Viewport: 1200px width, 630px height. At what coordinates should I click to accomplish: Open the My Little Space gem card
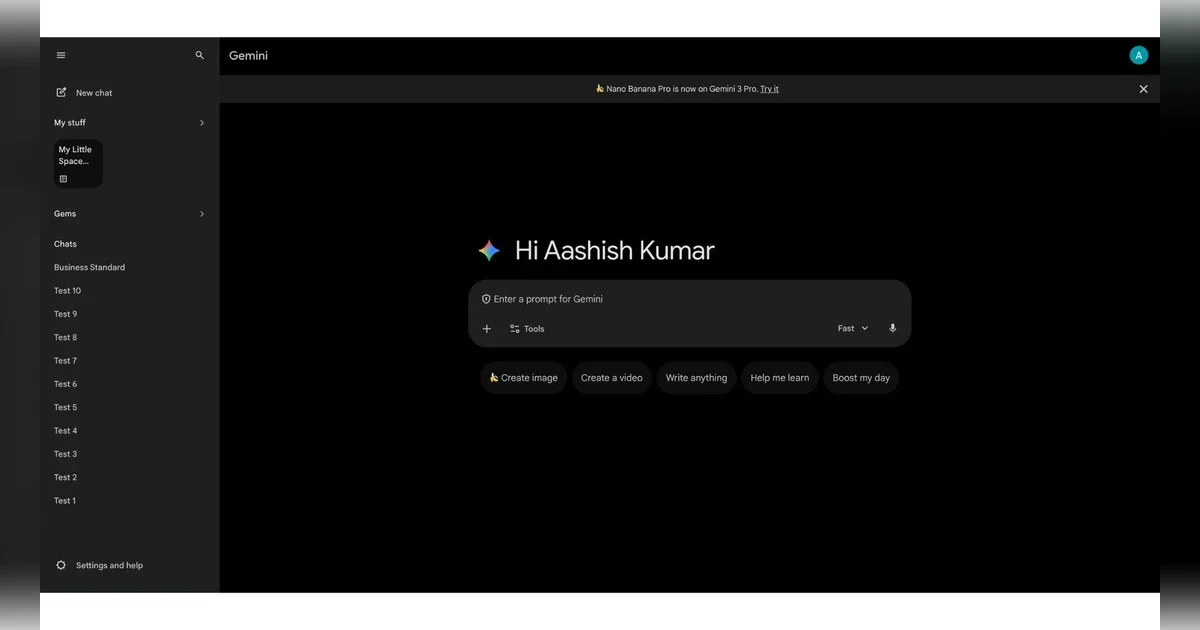(x=77, y=162)
